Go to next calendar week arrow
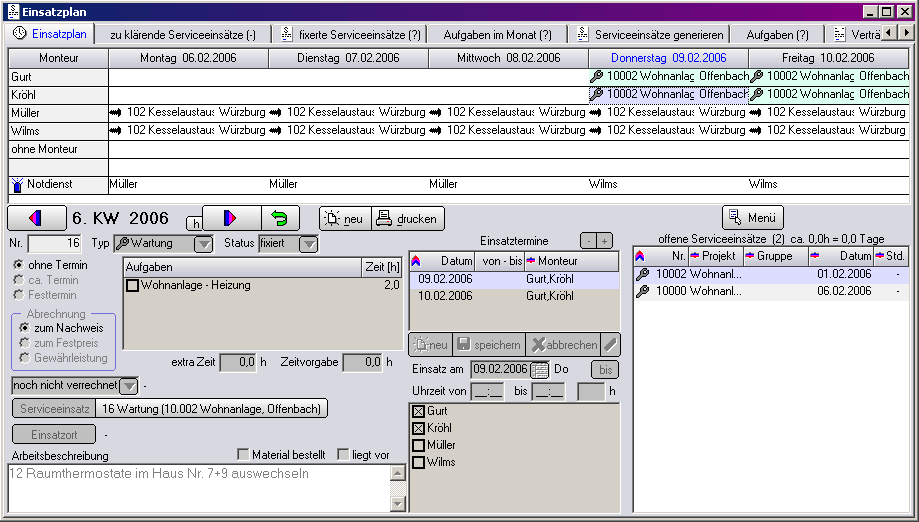Screen dimensions: 919x522 (230, 218)
